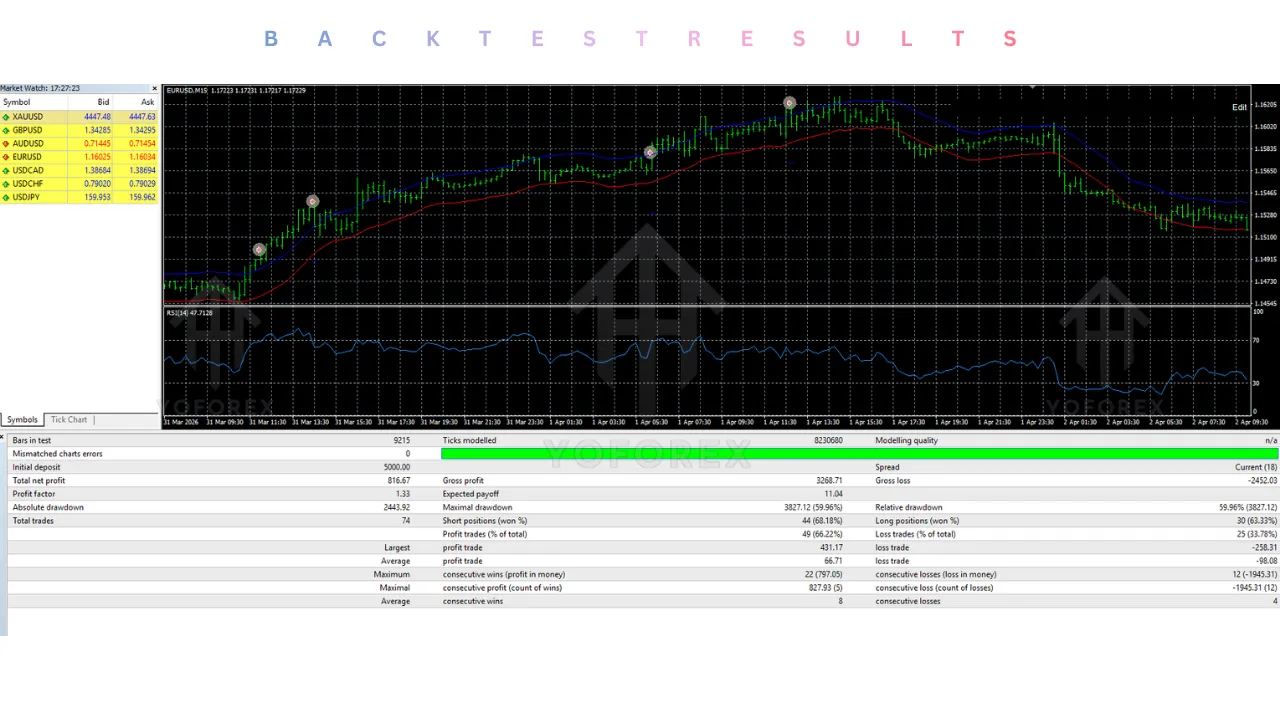1280x720 pixels.
Task: Select the Total trades value 74
Action: pyautogui.click(x=406, y=521)
